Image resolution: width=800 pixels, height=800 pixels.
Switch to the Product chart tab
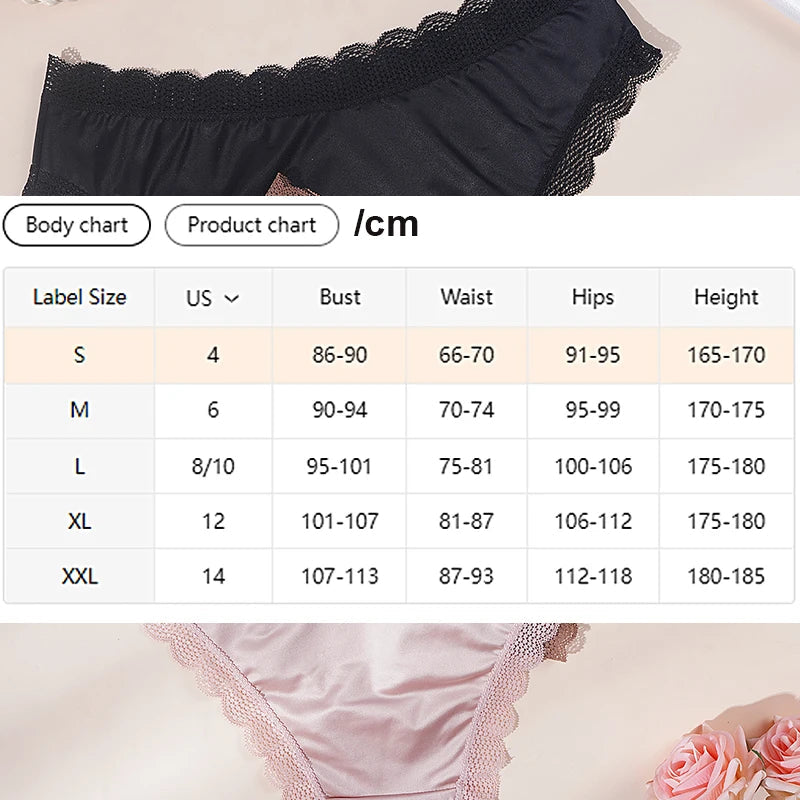[252, 225]
